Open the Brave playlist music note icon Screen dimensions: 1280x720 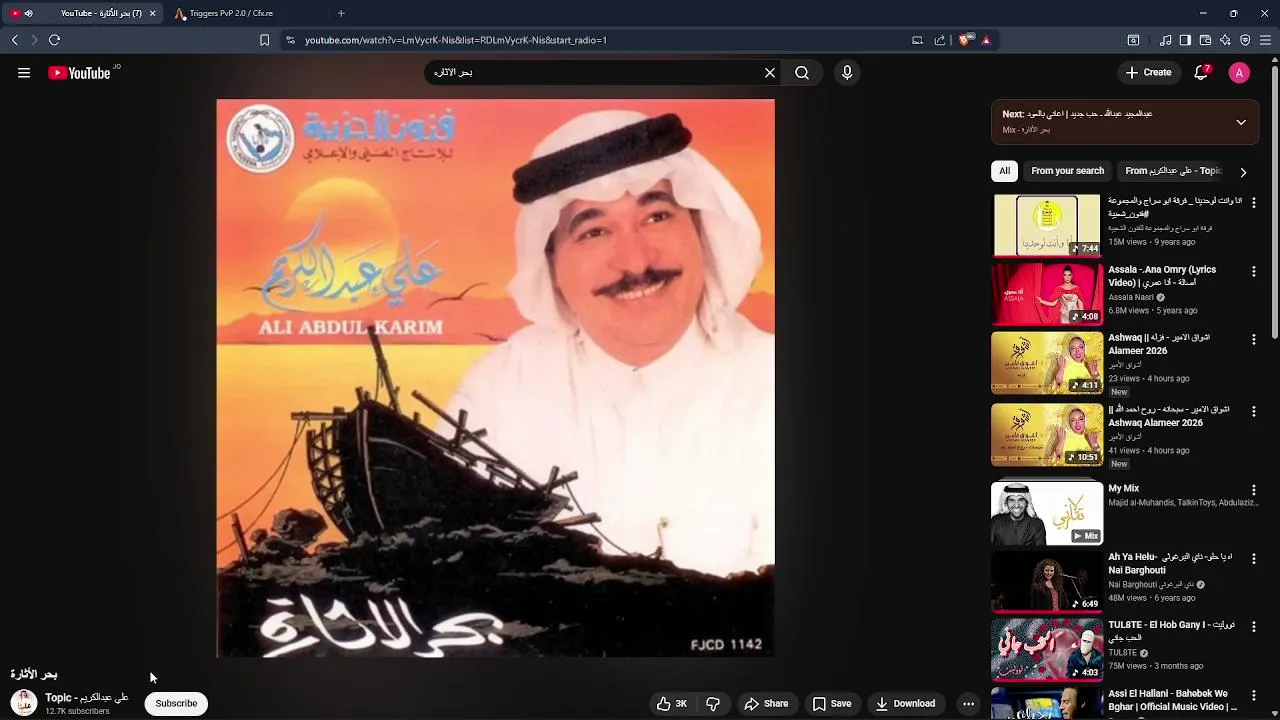(1165, 40)
